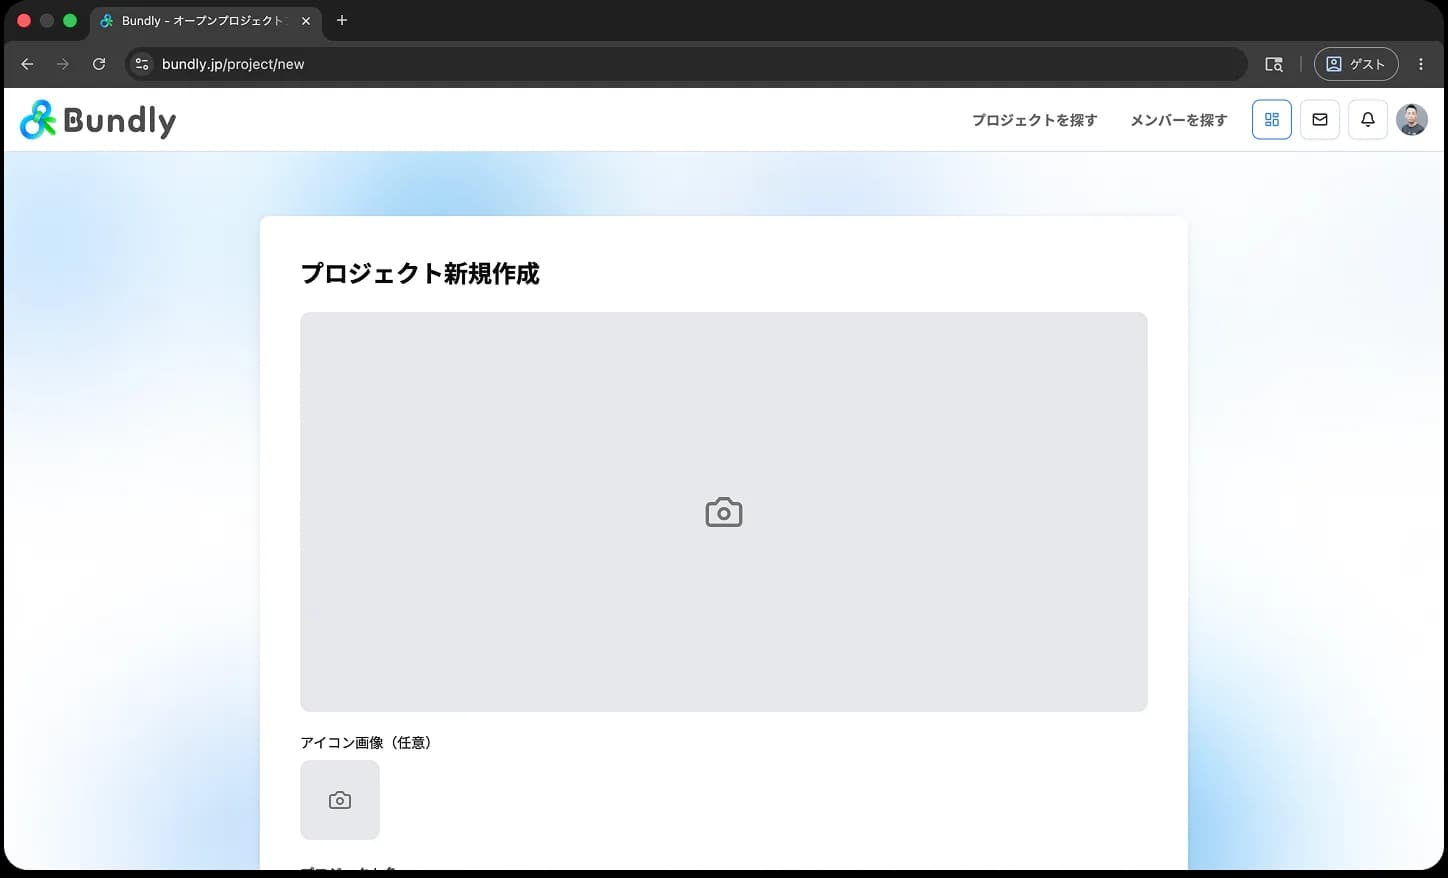Open a new browser tab with plus
Image resolution: width=1448 pixels, height=878 pixels.
(342, 20)
